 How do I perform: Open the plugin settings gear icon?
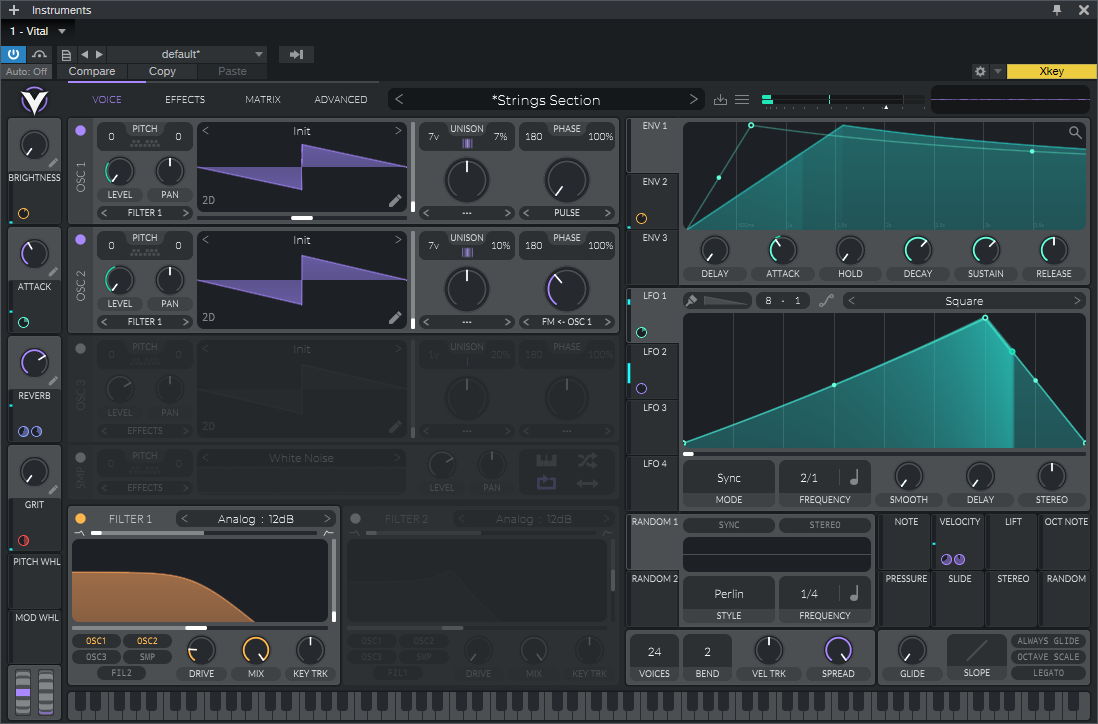click(980, 72)
